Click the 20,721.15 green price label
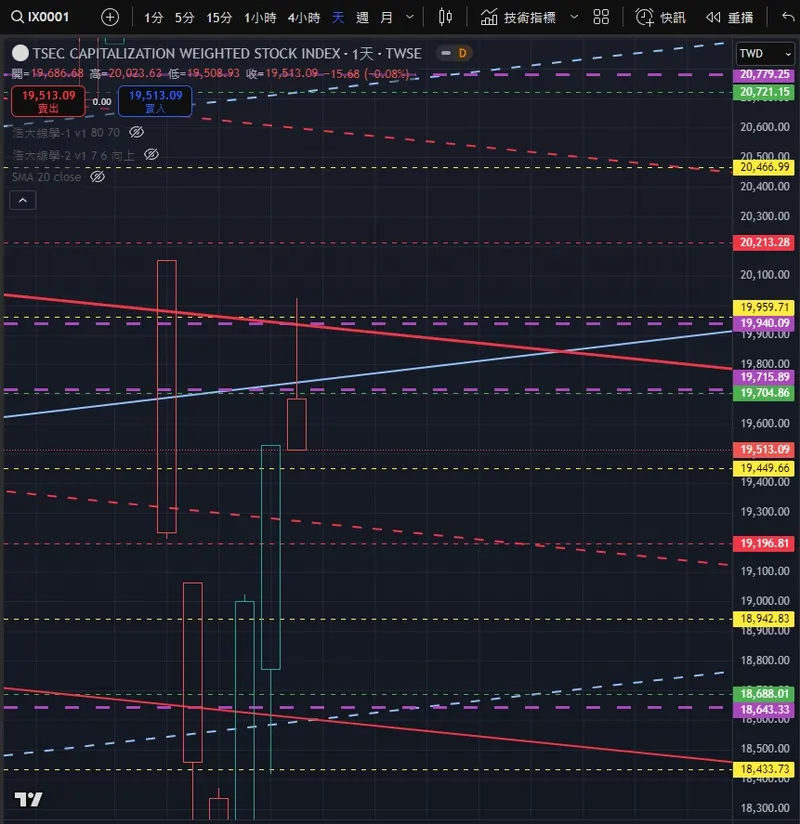 point(764,92)
